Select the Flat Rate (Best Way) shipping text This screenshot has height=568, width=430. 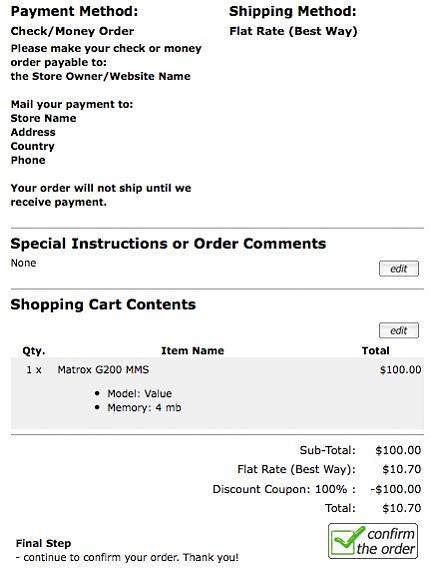pyautogui.click(x=293, y=31)
